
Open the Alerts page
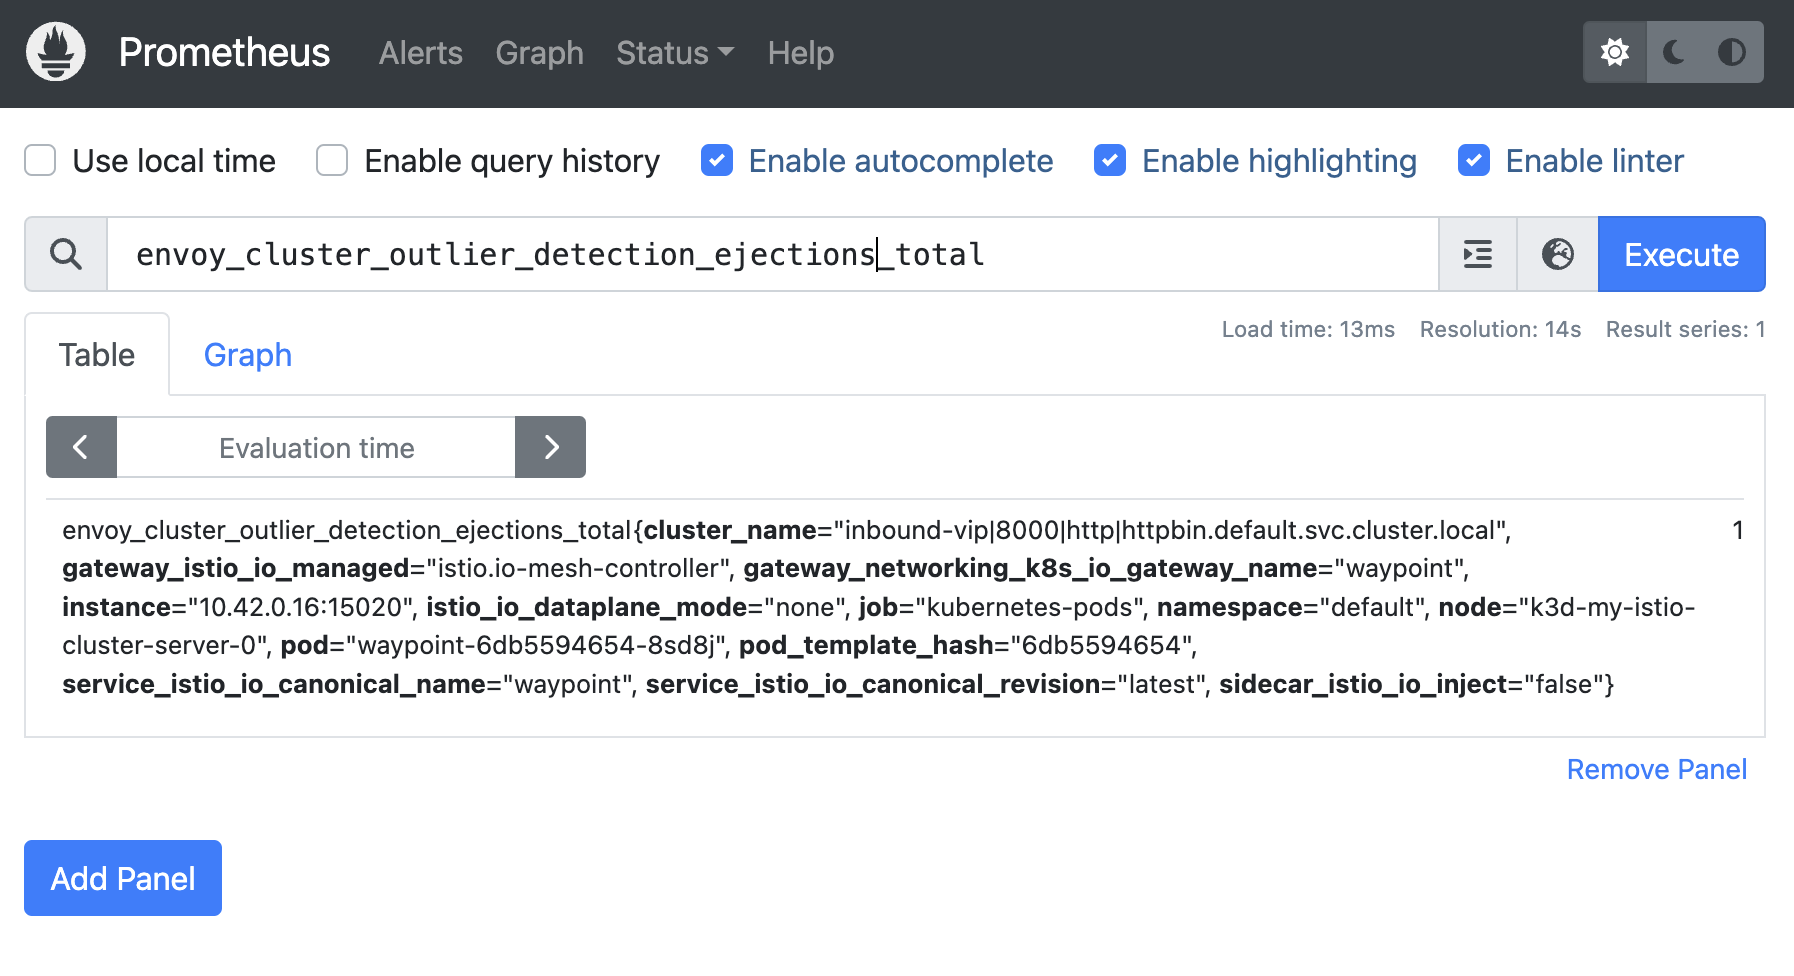click(420, 53)
